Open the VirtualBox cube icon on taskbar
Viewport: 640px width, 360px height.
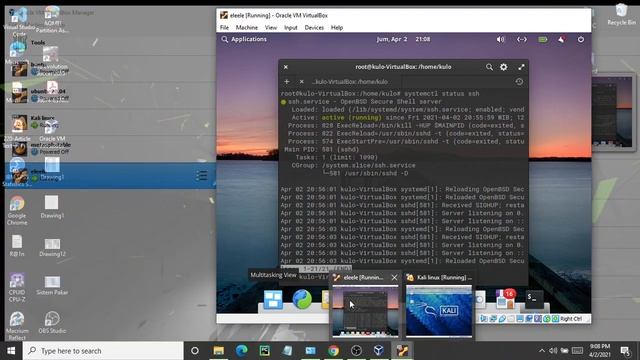pyautogui.click(x=379, y=351)
